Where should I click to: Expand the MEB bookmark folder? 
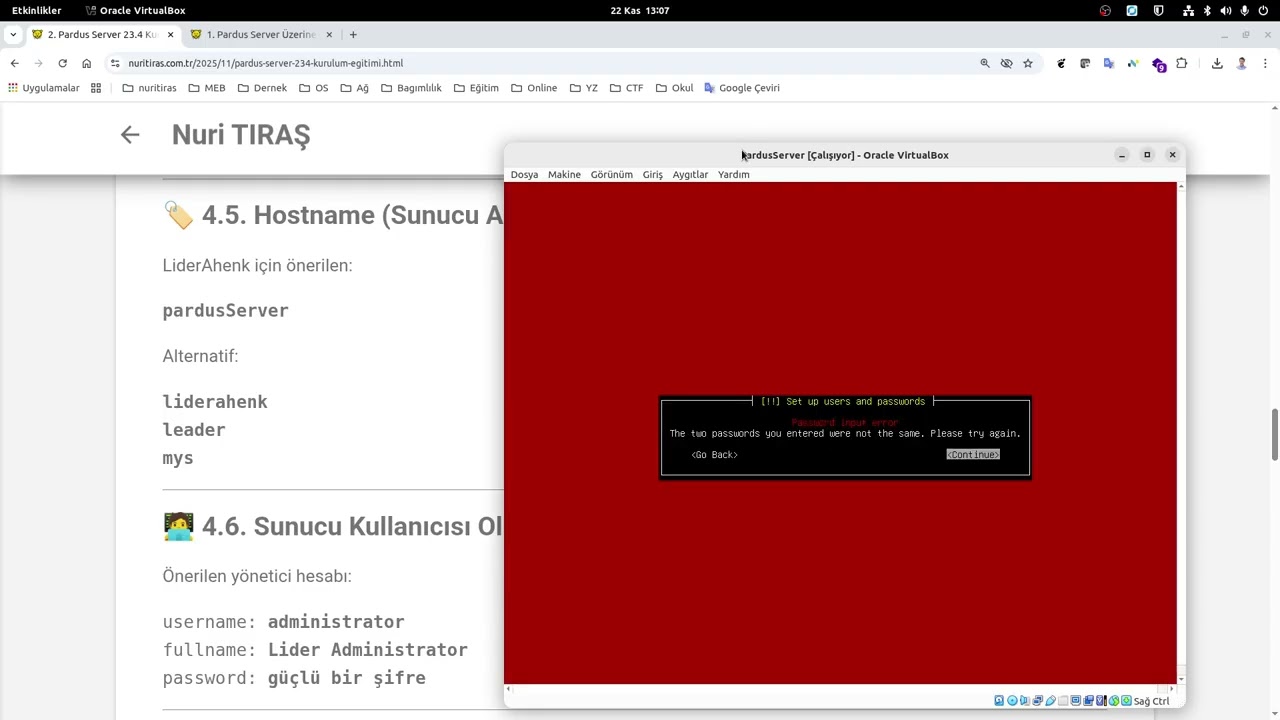pos(206,88)
